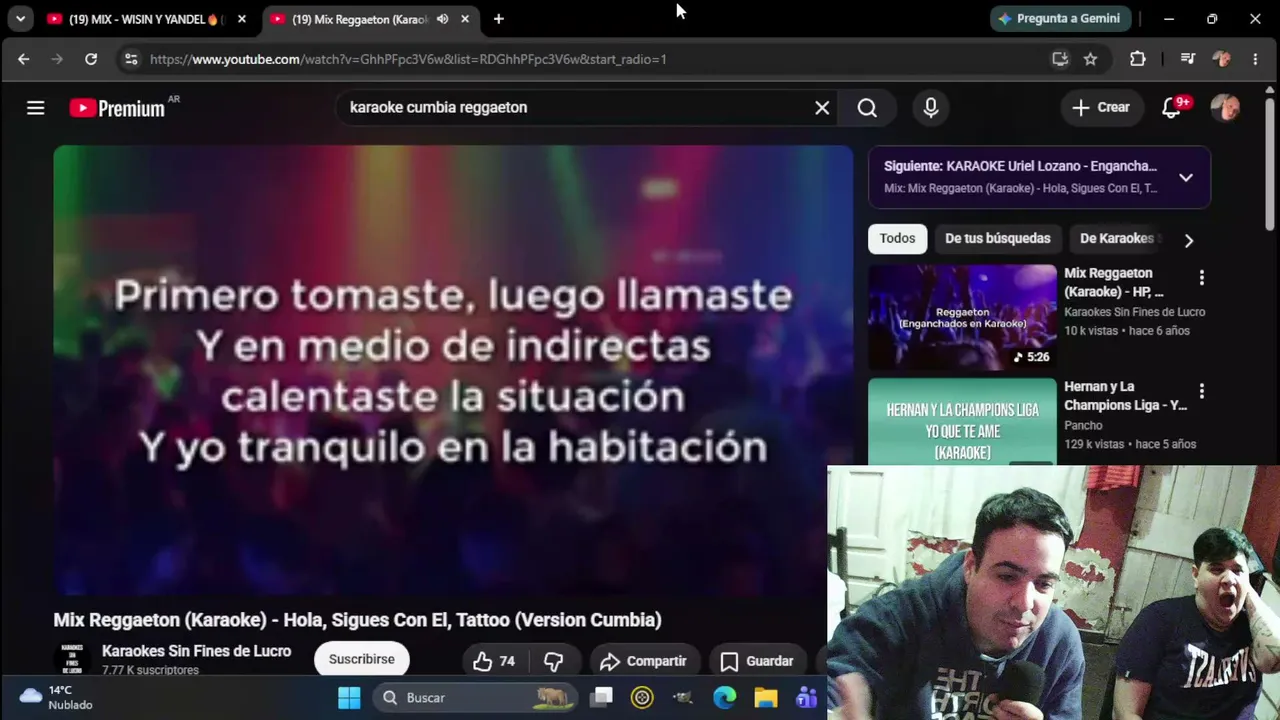Select the De tus búsquedas chip
Image resolution: width=1280 pixels, height=720 pixels.
coord(998,239)
